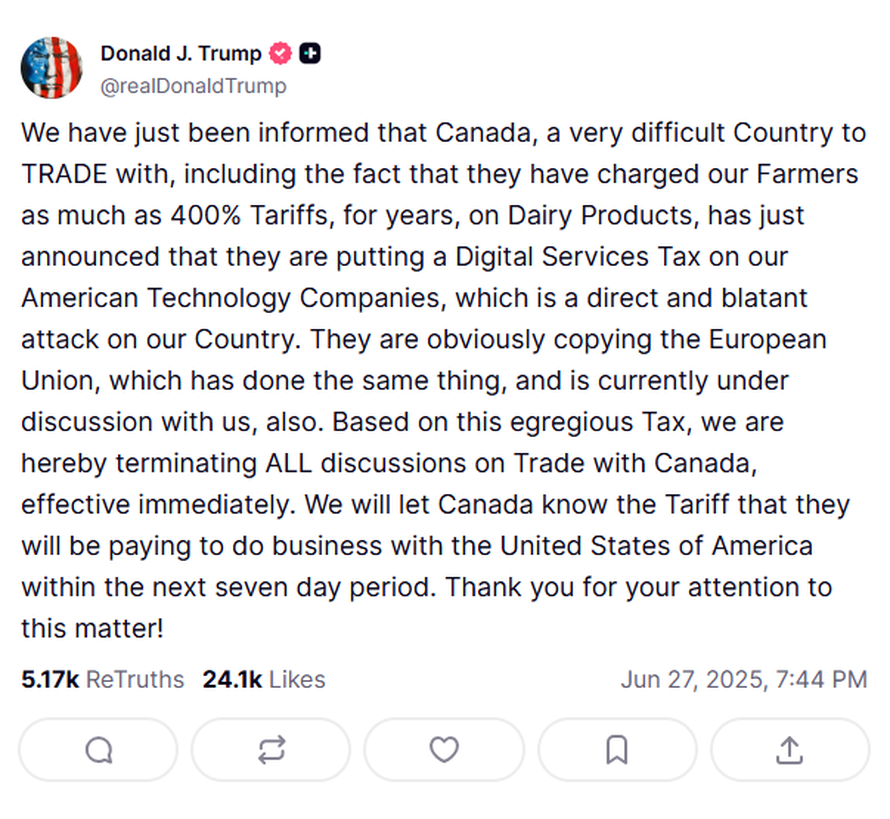Image resolution: width=890 pixels, height=819 pixels.
Task: Click the red verified badge
Action: pos(282,54)
